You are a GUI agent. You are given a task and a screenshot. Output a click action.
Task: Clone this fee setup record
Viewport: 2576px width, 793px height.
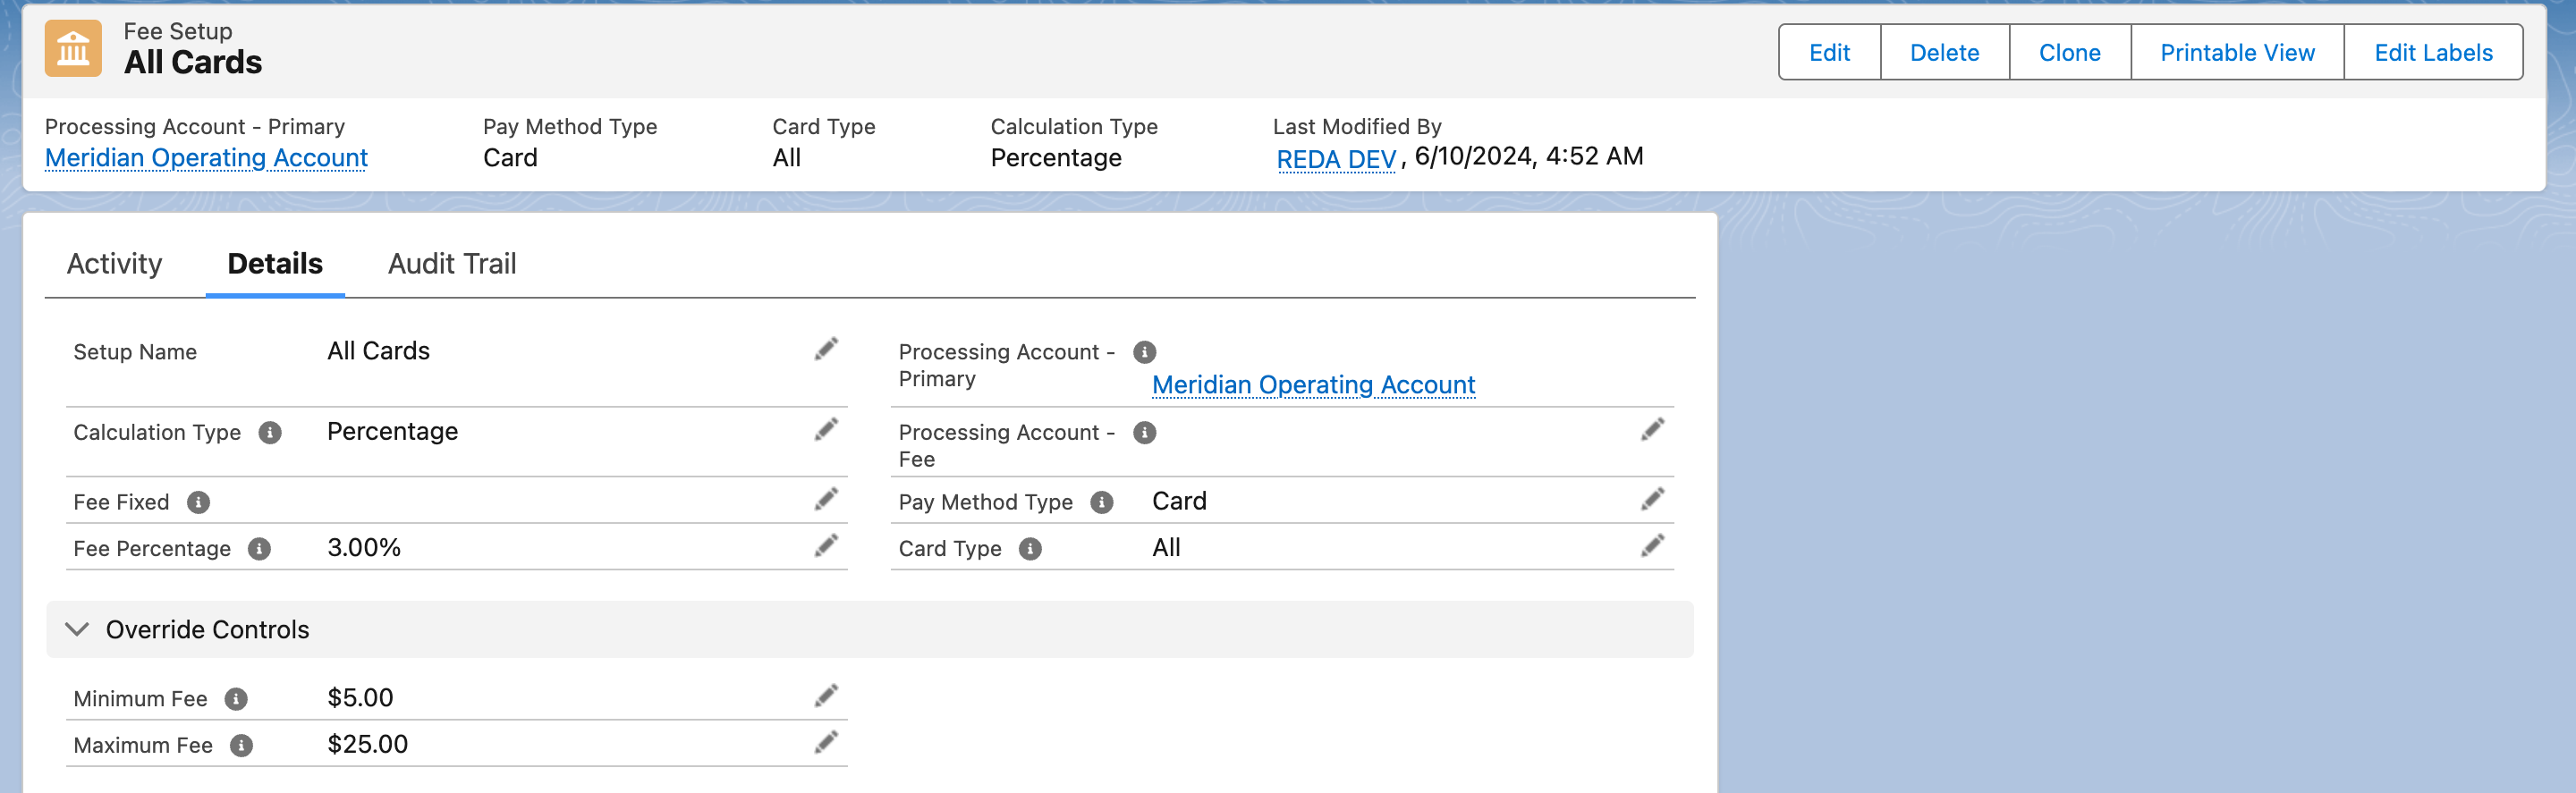pos(2069,52)
